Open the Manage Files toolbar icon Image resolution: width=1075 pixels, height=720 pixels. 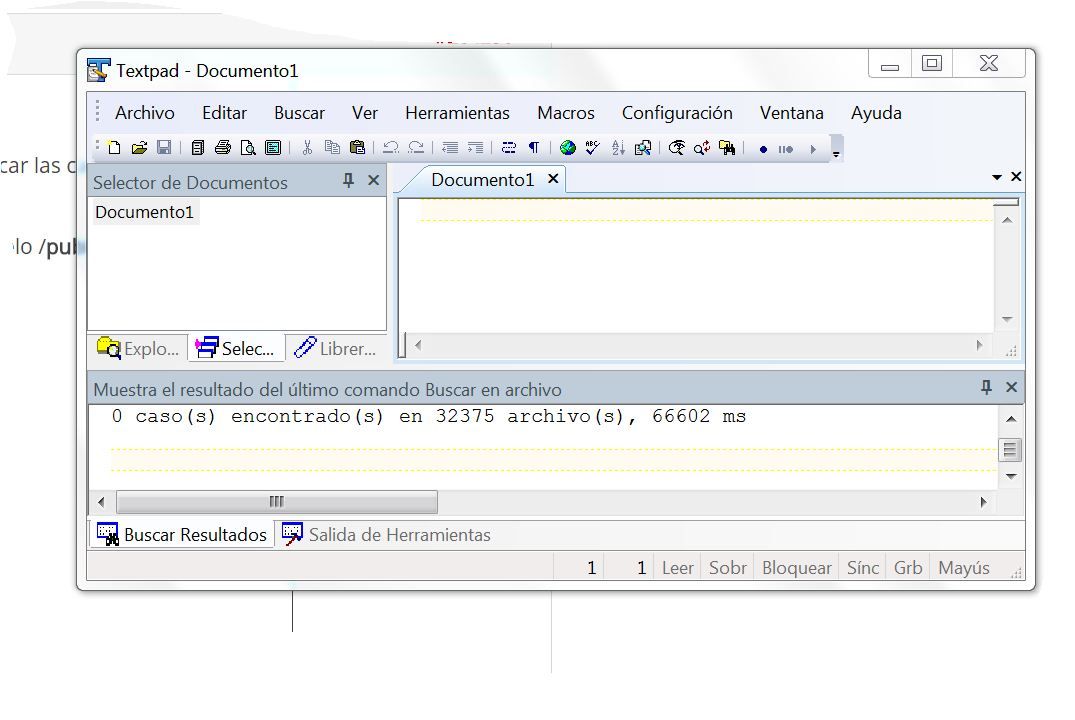[x=197, y=147]
